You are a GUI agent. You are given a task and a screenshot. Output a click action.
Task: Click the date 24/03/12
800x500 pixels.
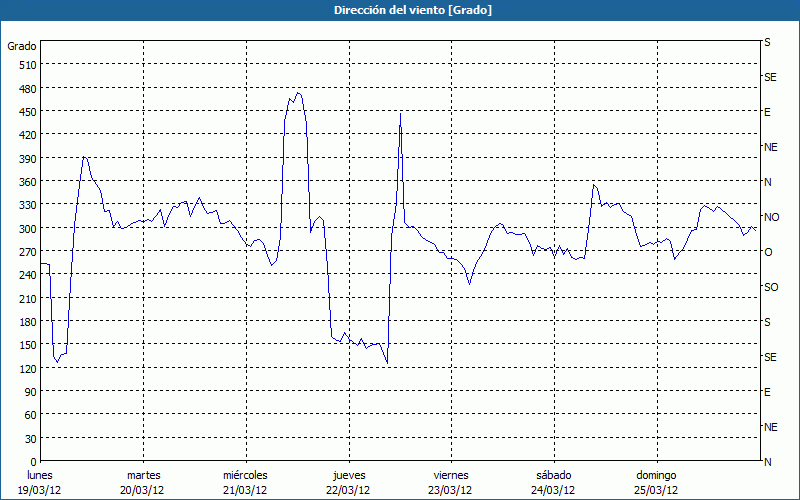point(554,490)
